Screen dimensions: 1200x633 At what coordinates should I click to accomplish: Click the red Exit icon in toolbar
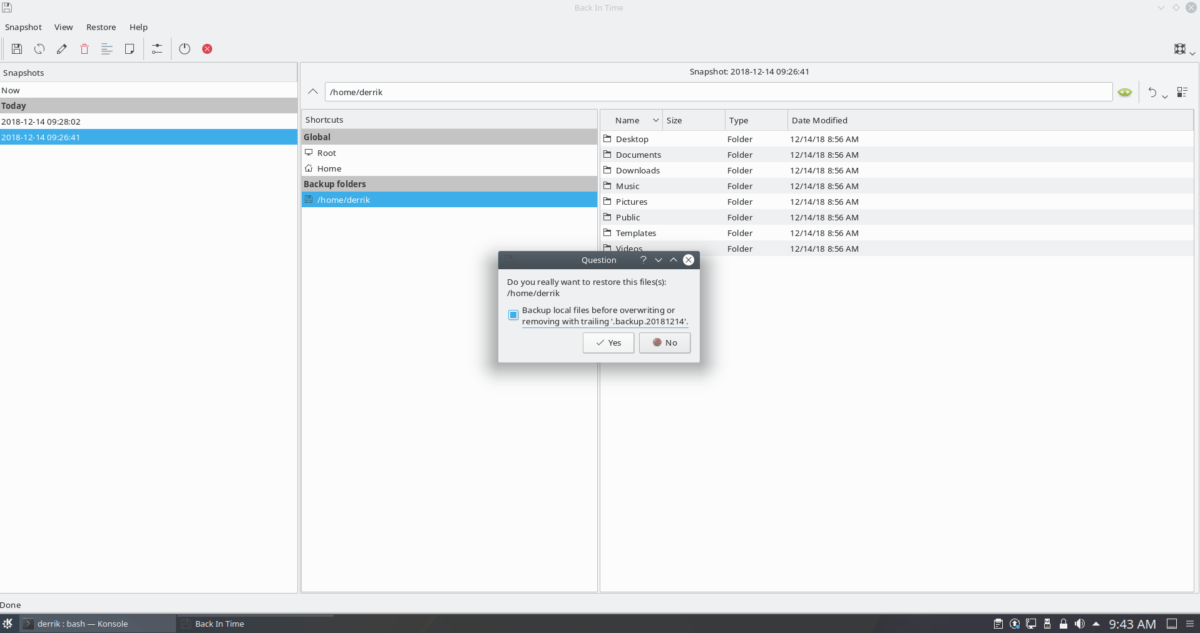click(207, 48)
